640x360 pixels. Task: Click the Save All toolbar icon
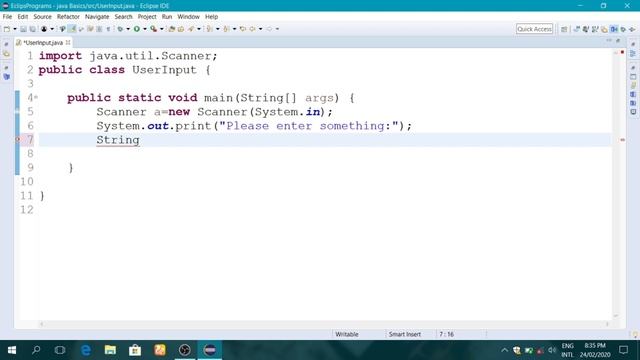pyautogui.click(x=32, y=29)
